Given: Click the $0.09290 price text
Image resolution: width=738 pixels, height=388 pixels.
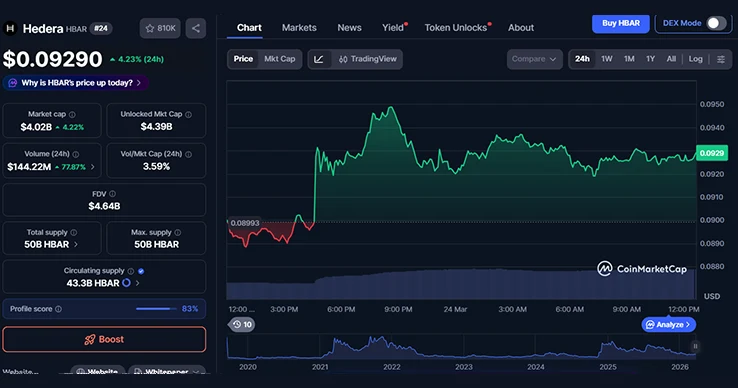Looking at the screenshot, I should 52,59.
